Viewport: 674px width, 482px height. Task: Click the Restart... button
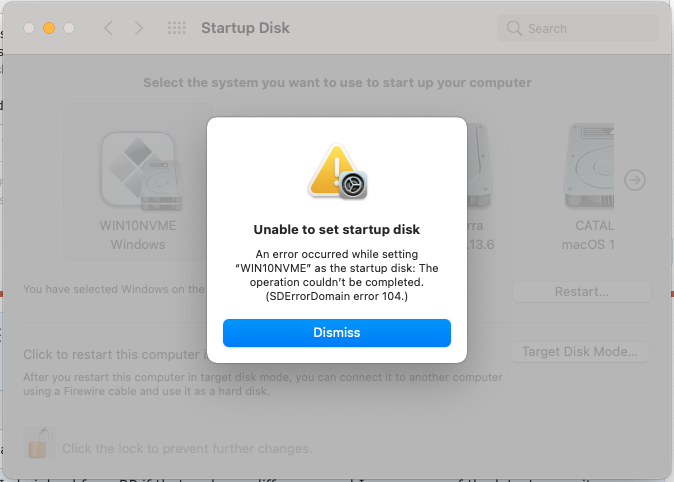(582, 292)
